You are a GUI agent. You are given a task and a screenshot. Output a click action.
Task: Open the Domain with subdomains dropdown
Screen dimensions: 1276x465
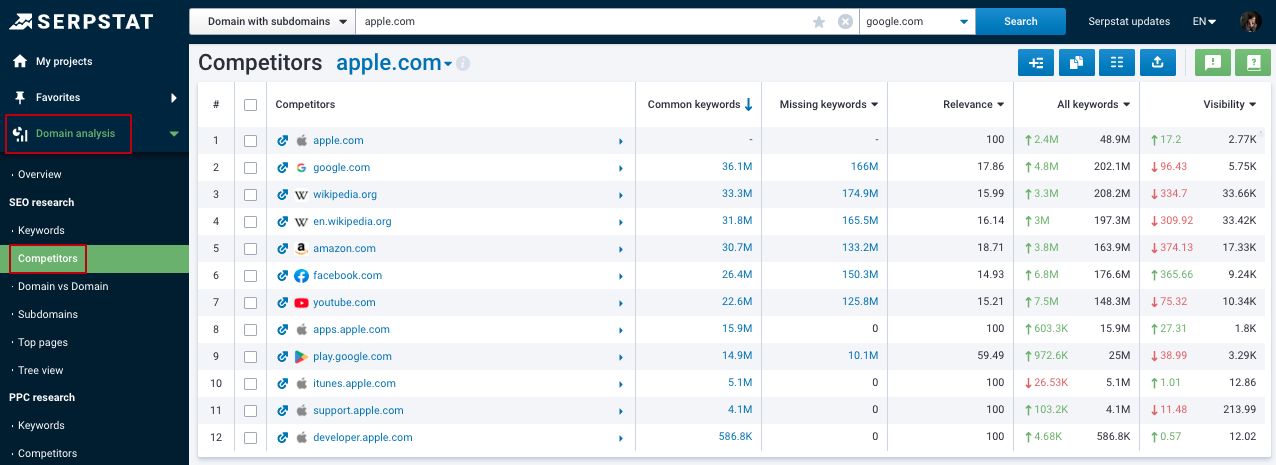tap(273, 21)
